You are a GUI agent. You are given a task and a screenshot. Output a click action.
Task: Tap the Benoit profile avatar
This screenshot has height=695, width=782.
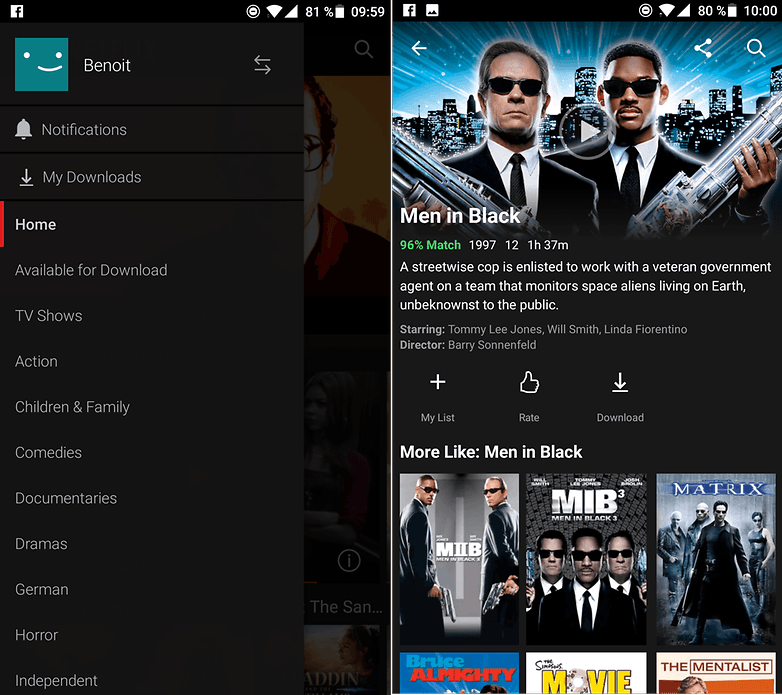point(41,64)
